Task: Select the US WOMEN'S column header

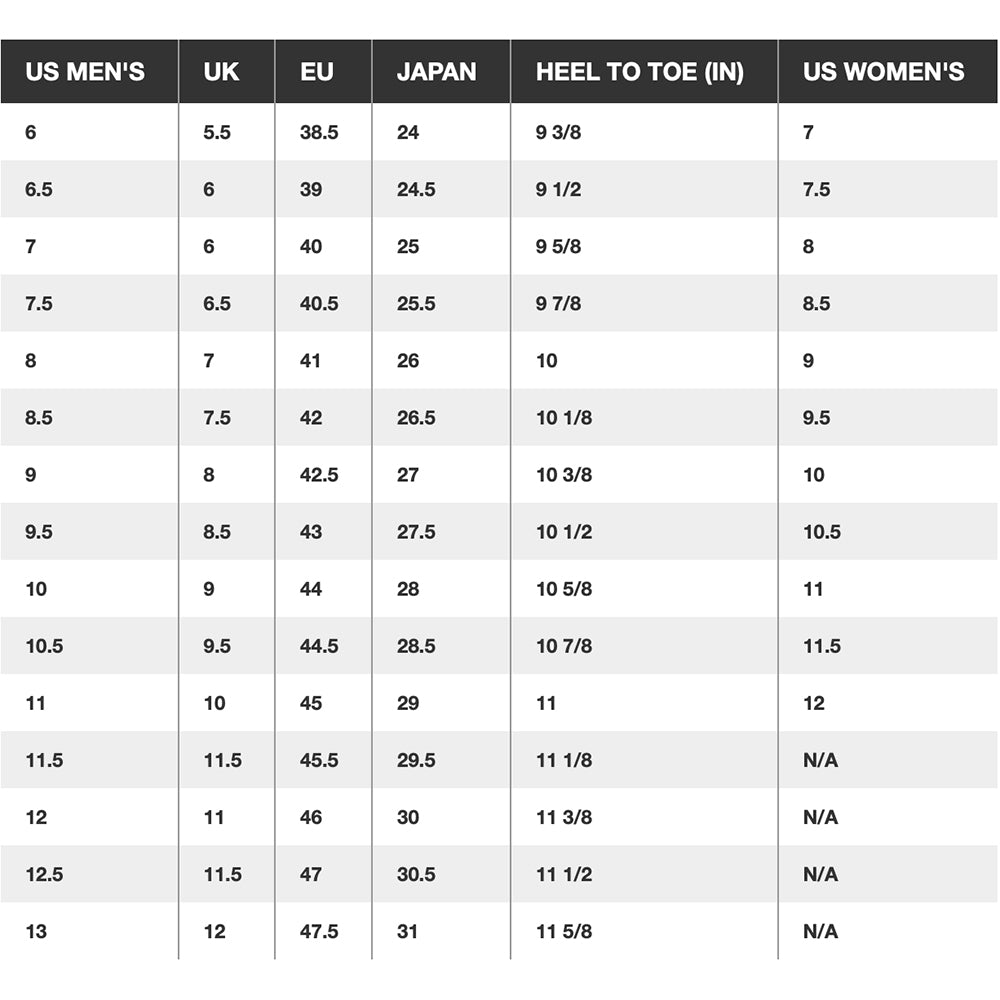Action: point(884,72)
